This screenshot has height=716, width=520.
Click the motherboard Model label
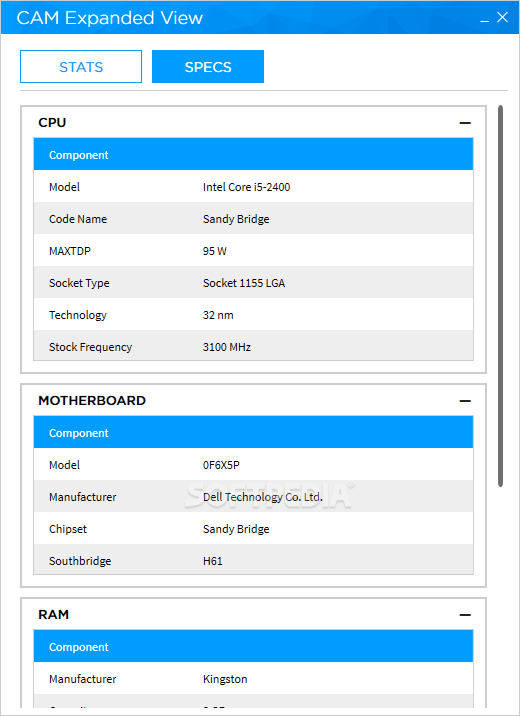coord(64,465)
